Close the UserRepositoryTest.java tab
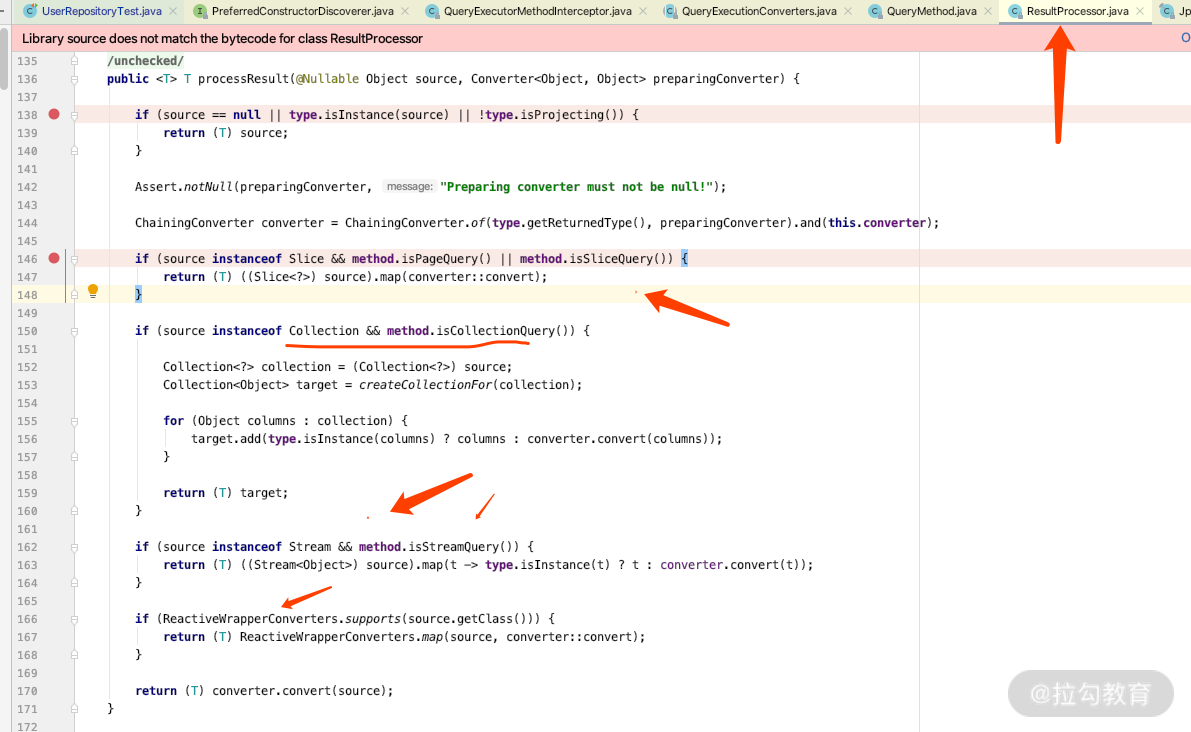1191x732 pixels. click(x=173, y=11)
